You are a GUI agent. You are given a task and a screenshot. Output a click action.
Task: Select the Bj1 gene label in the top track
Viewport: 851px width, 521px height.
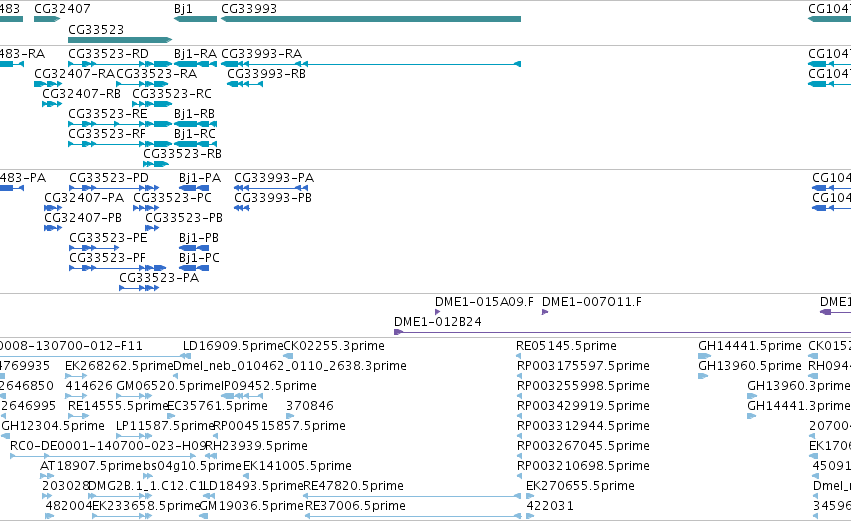tap(183, 9)
